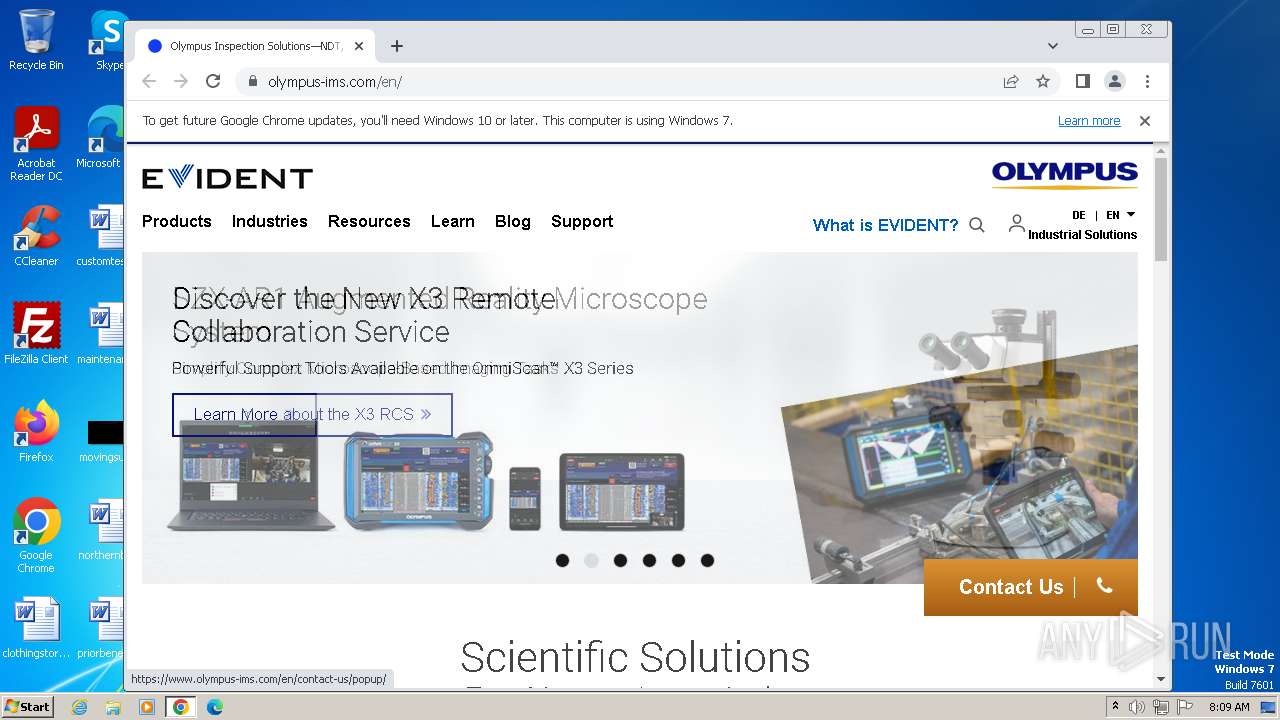
Task: Open the Resources menu
Action: (369, 221)
